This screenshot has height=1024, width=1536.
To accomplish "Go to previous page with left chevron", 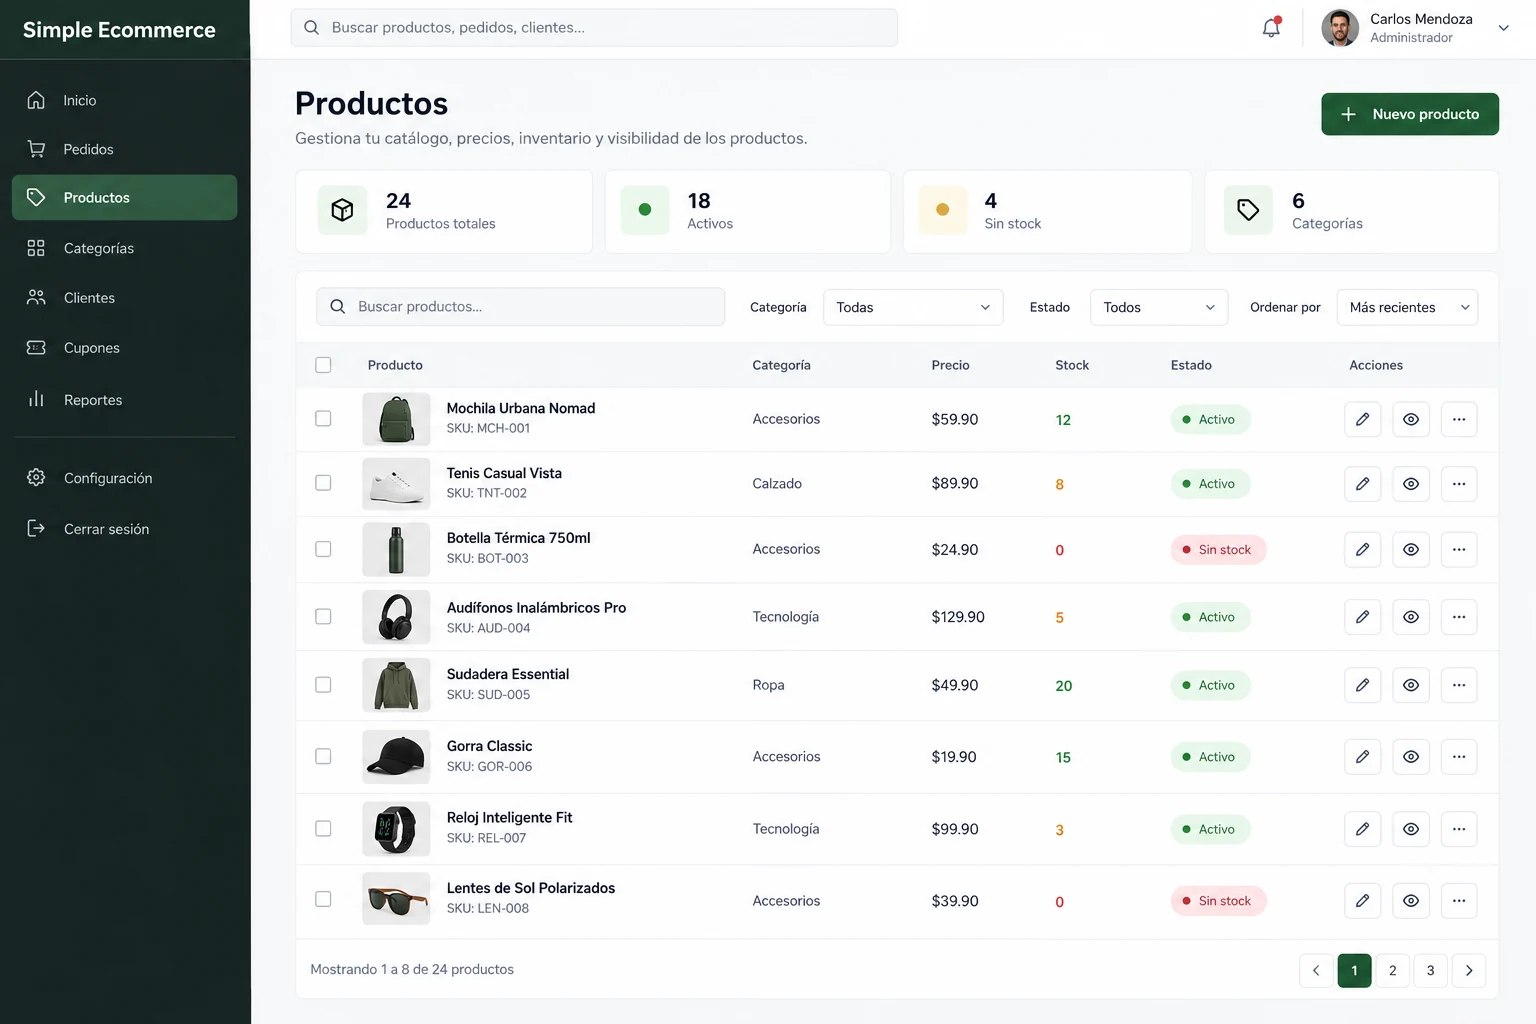I will click(x=1316, y=970).
